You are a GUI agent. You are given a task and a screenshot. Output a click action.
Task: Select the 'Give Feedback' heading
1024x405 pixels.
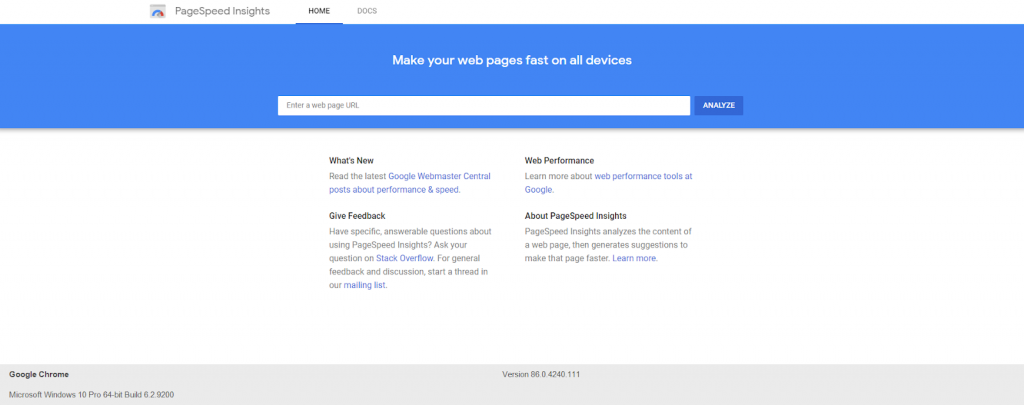pyautogui.click(x=357, y=216)
